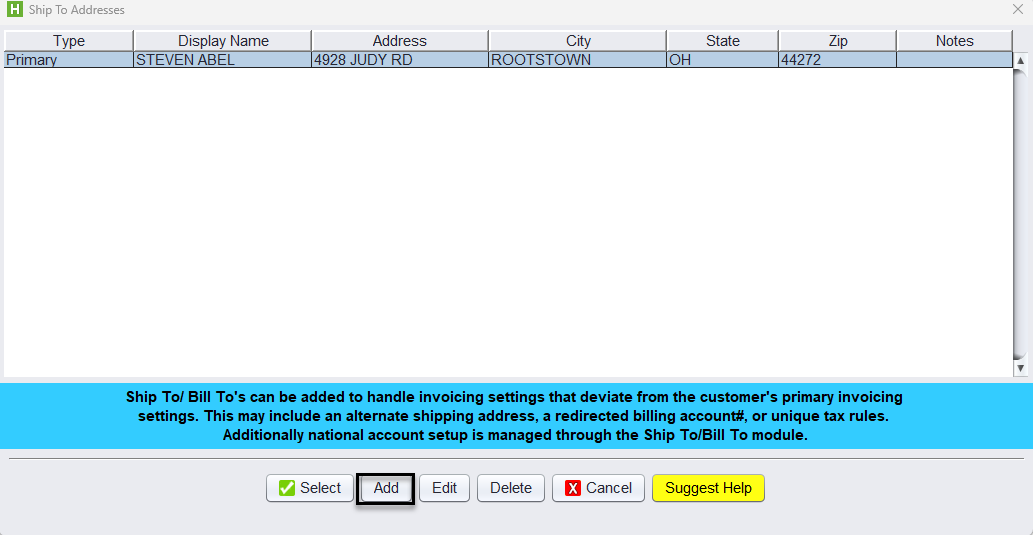Open the yellow Suggest Help button

coord(708,488)
